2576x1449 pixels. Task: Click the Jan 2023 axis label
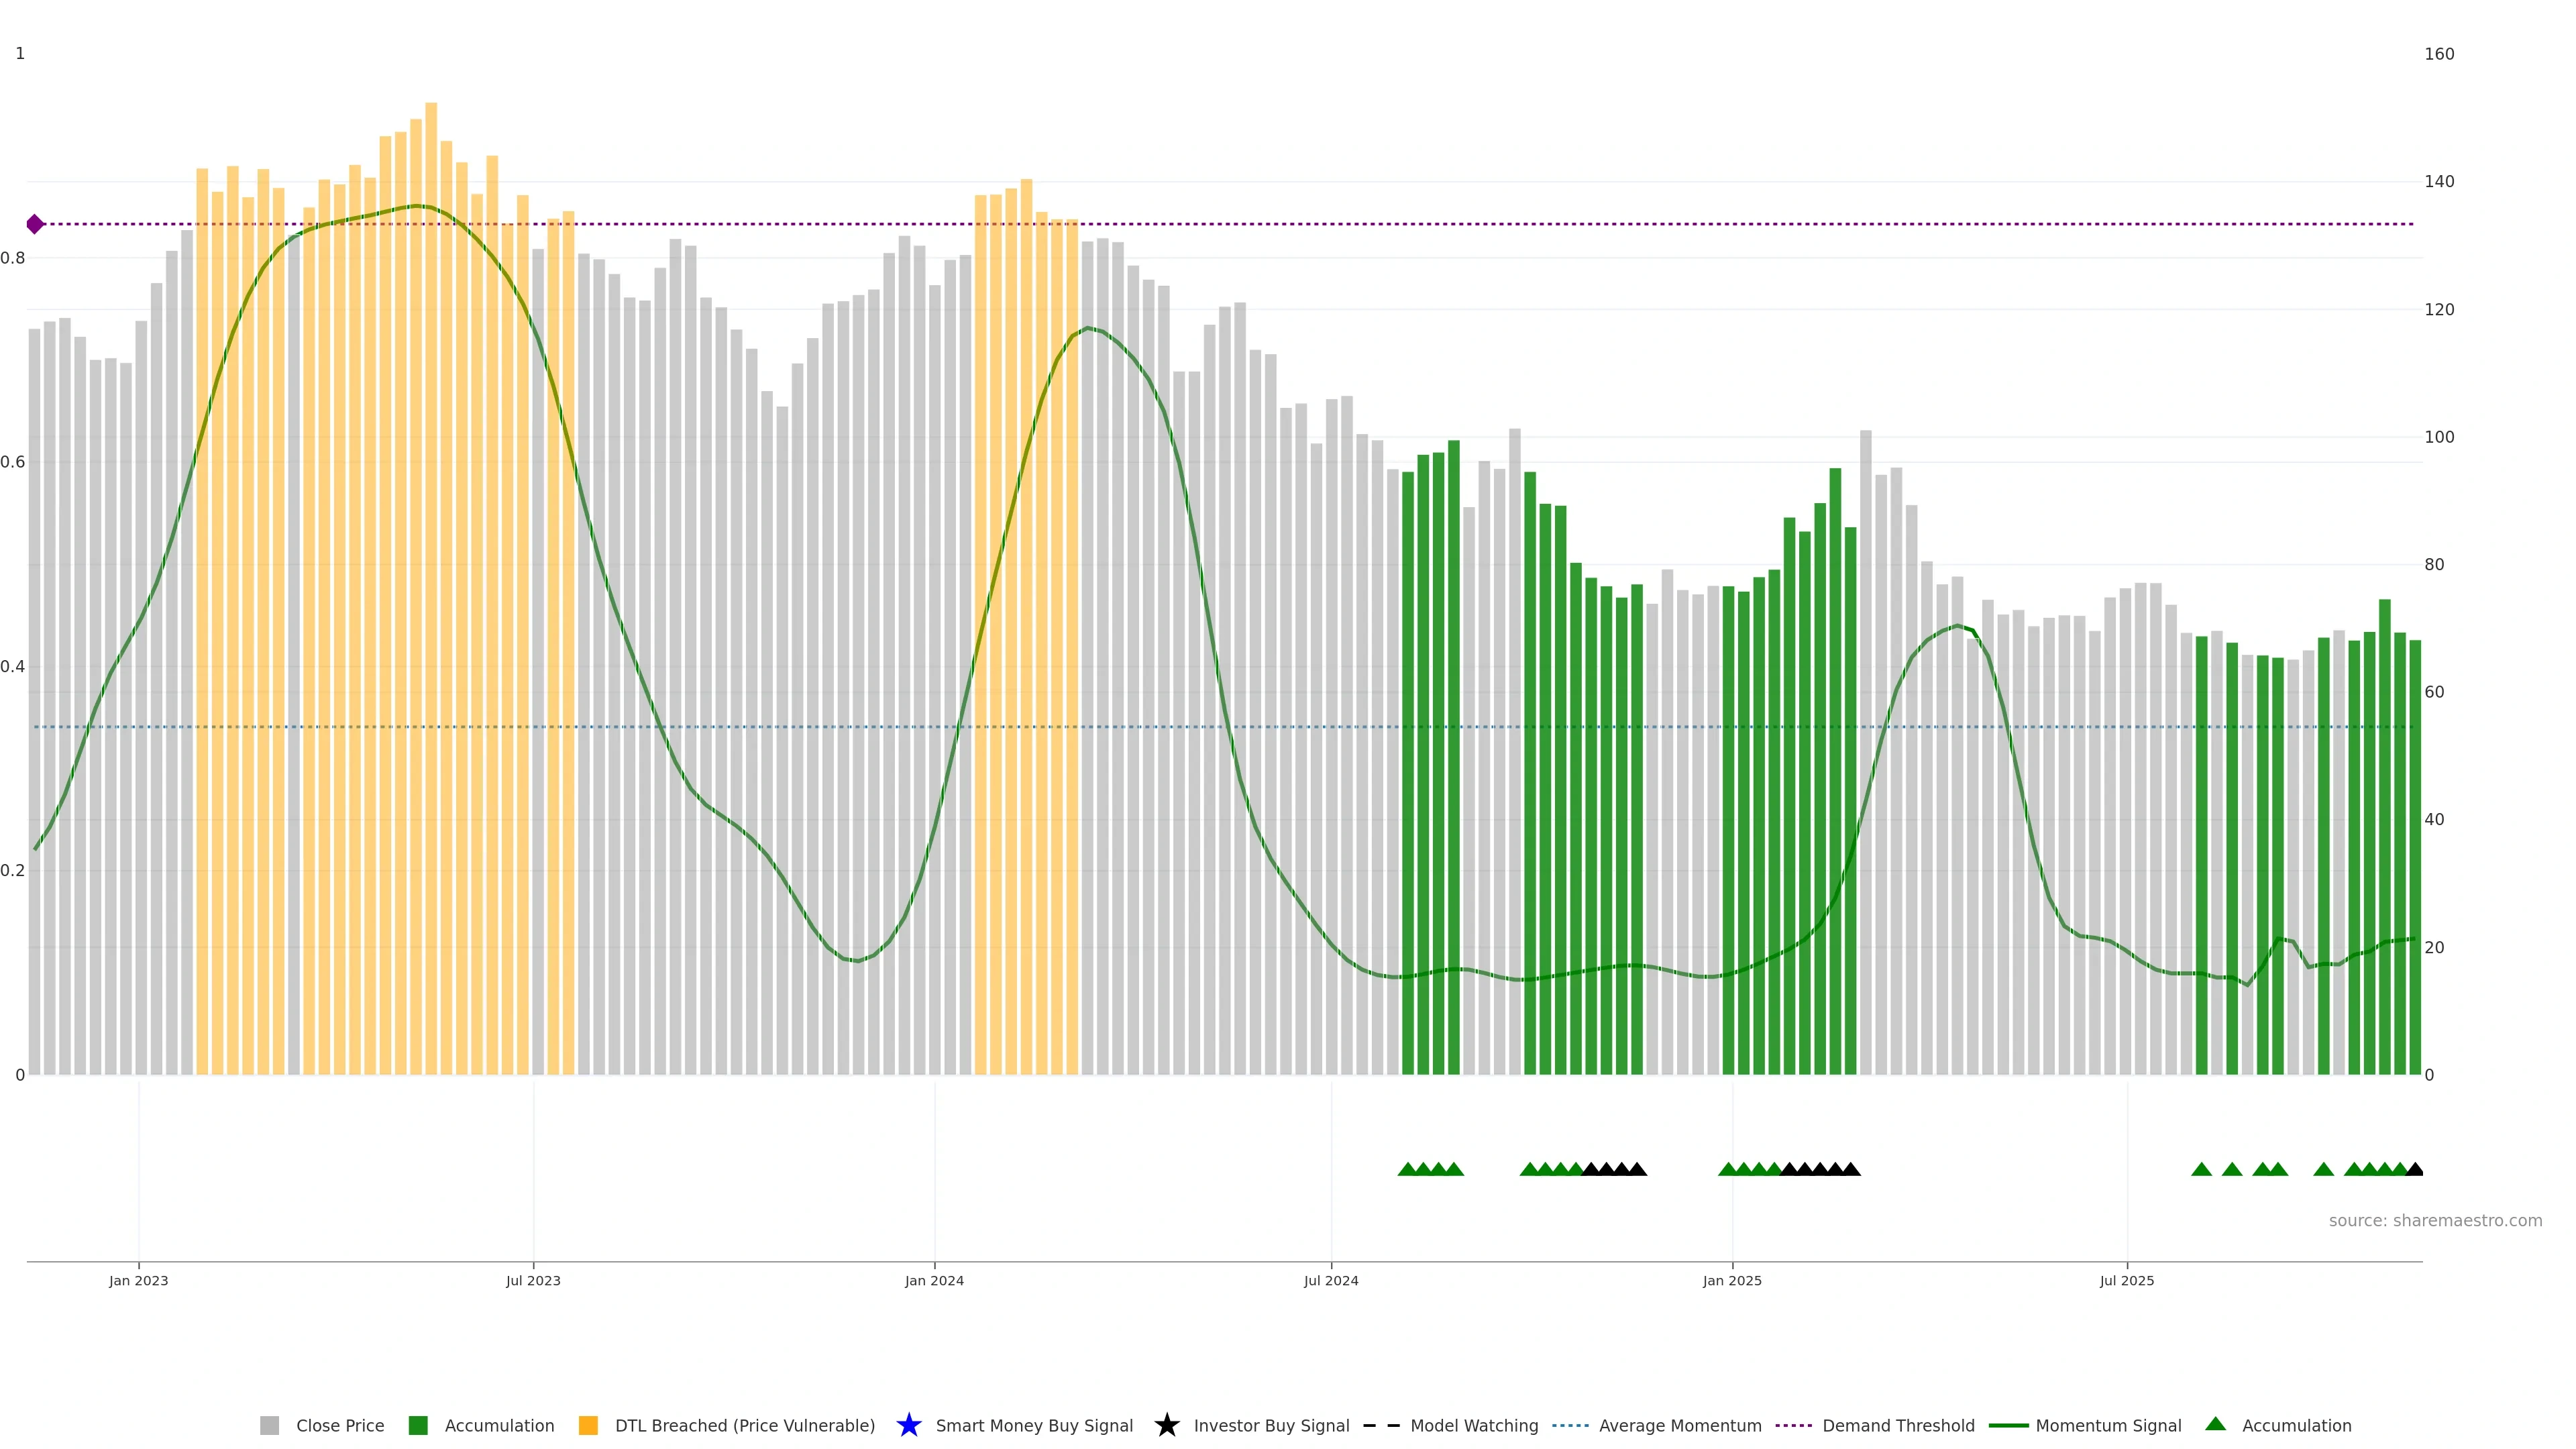[139, 1280]
